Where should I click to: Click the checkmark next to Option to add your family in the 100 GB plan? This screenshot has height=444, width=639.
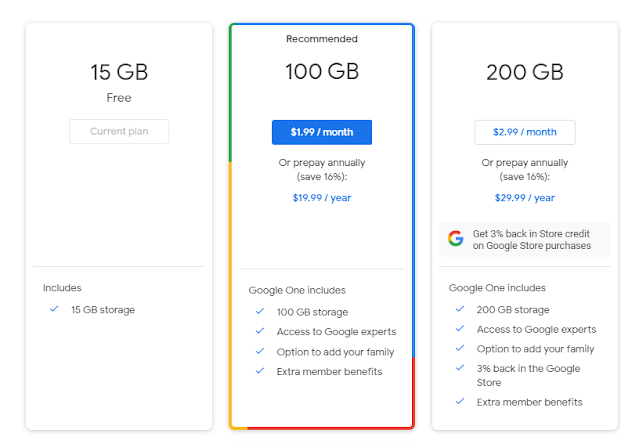[260, 351]
